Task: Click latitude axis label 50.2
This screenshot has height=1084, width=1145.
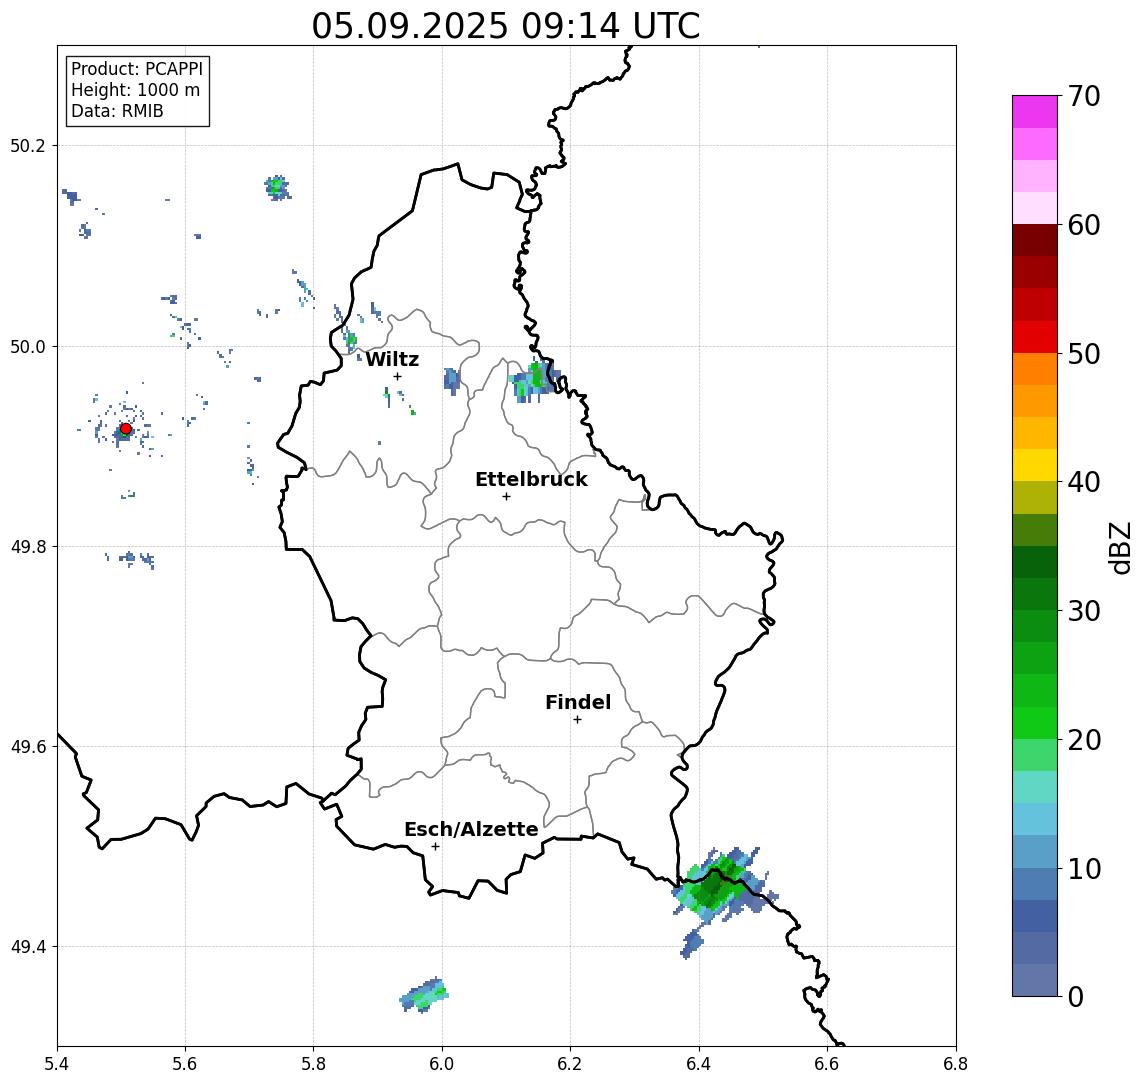Action: (x=27, y=145)
